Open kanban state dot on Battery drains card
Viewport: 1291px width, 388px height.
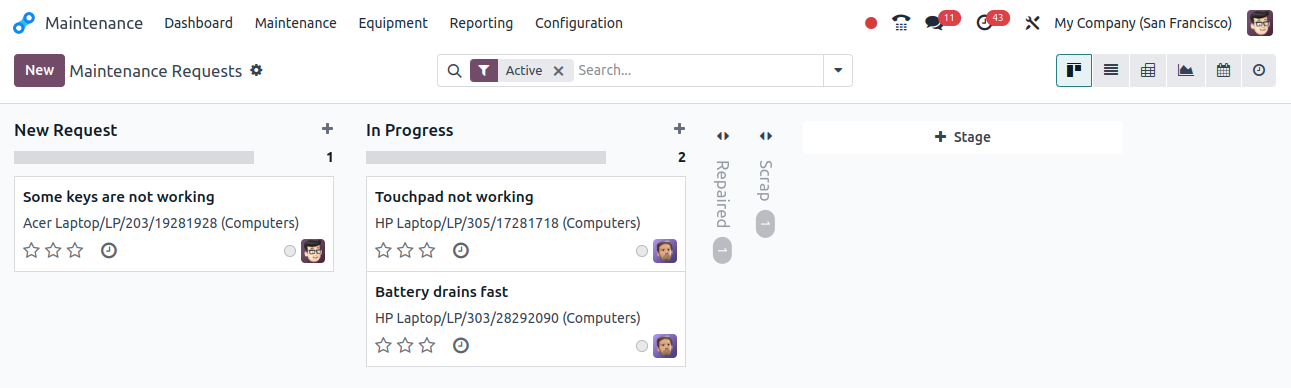coord(642,346)
